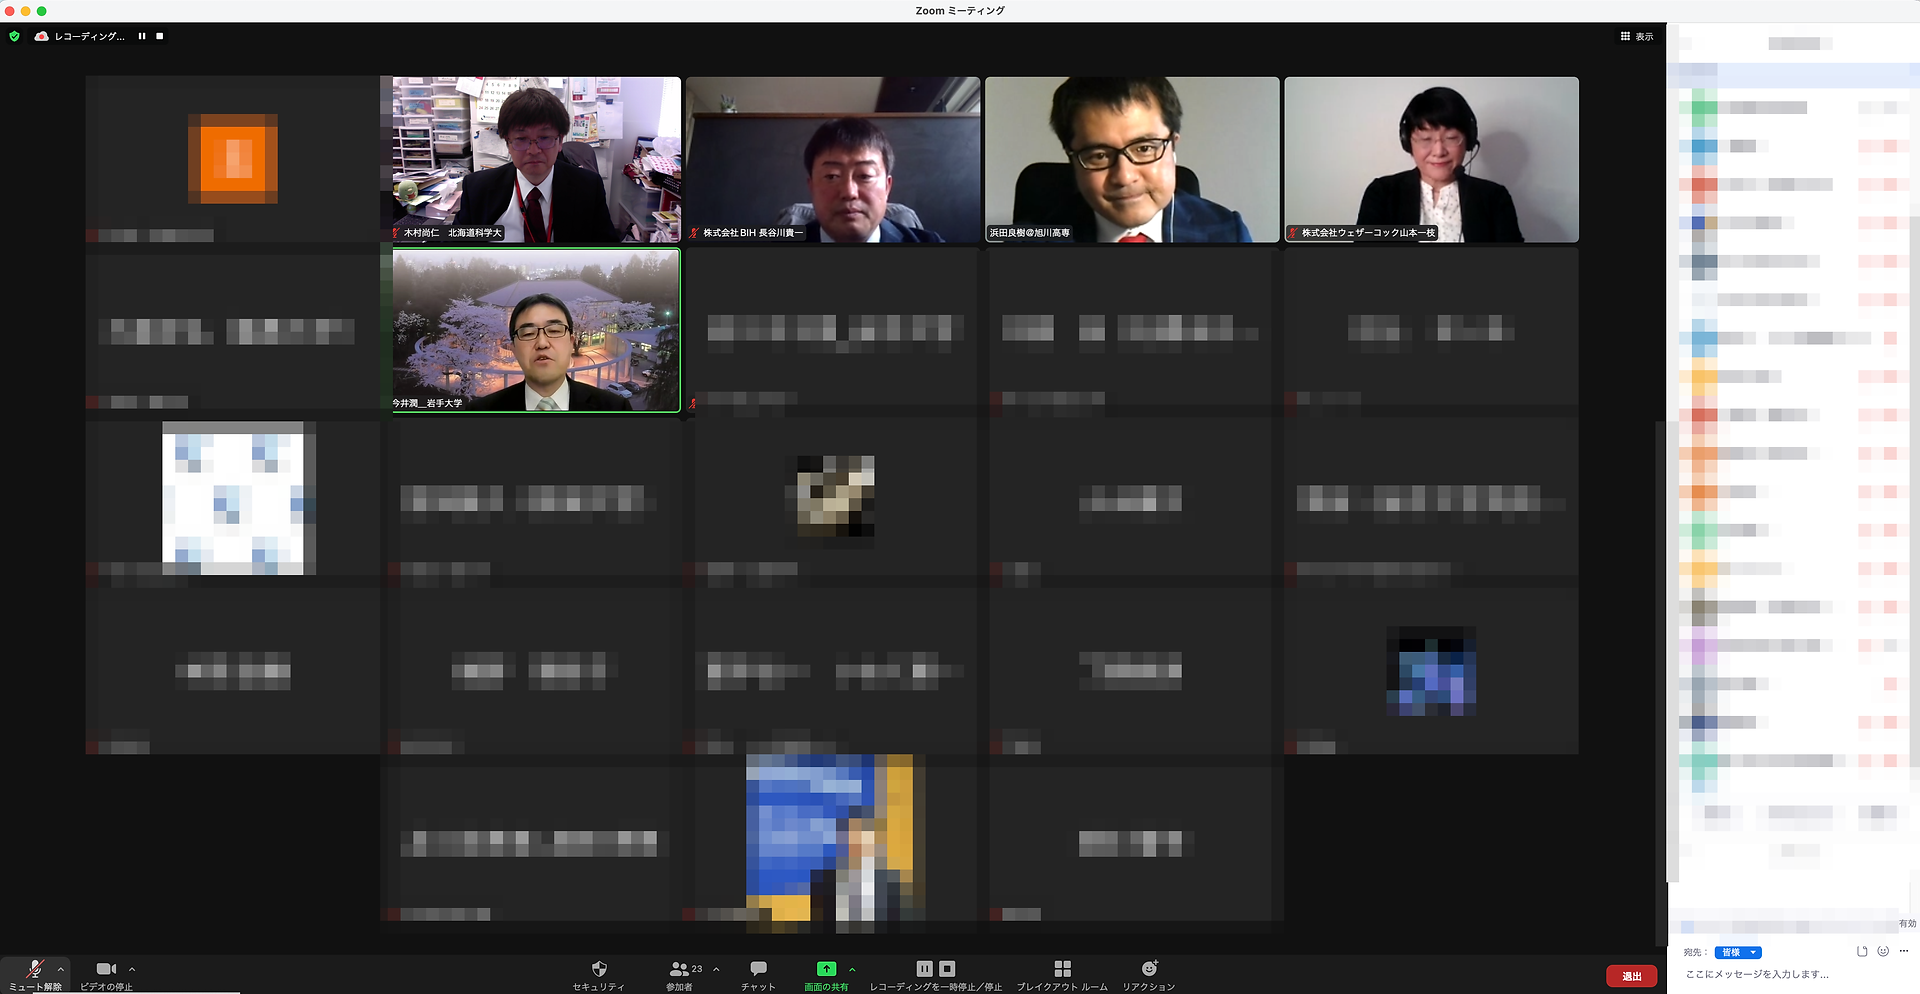
Task: Open the 皆様 chat recipient dropdown
Action: (x=1738, y=952)
